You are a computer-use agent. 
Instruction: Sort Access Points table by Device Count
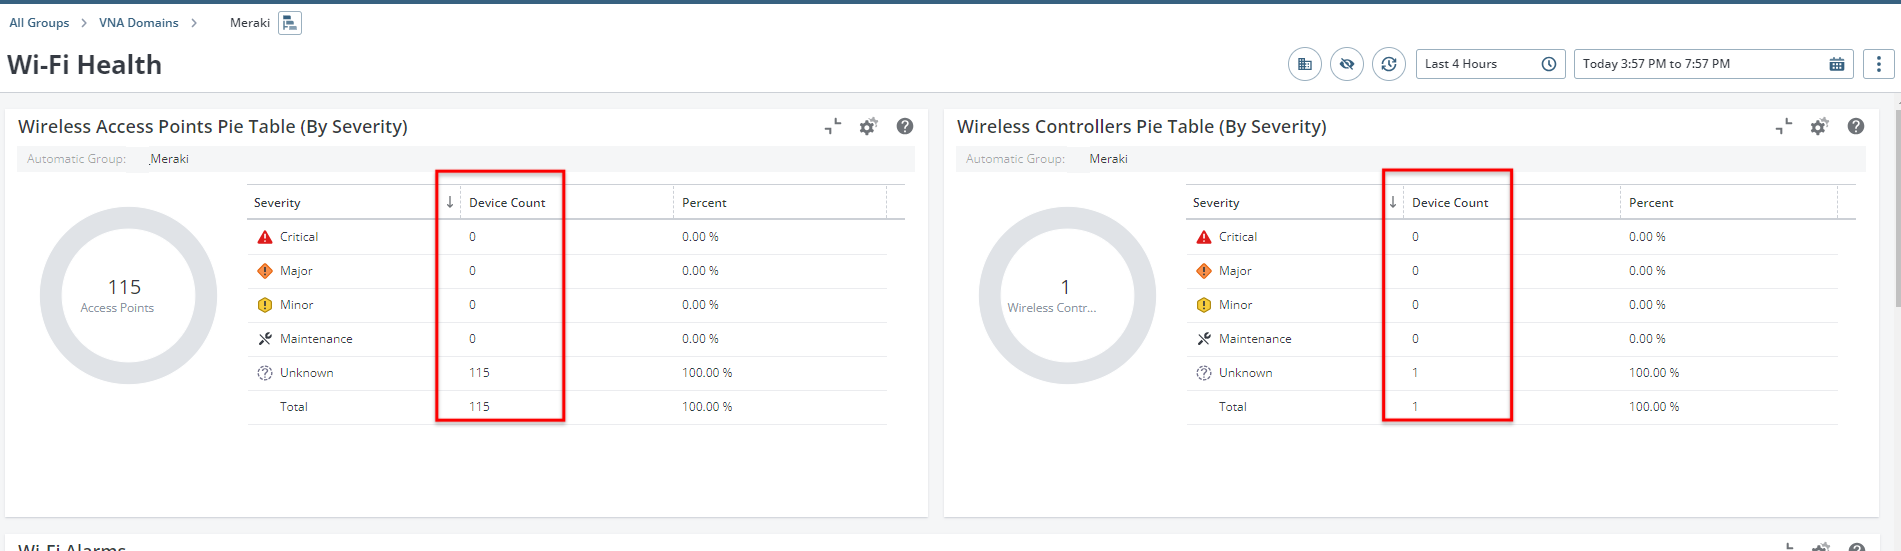507,203
